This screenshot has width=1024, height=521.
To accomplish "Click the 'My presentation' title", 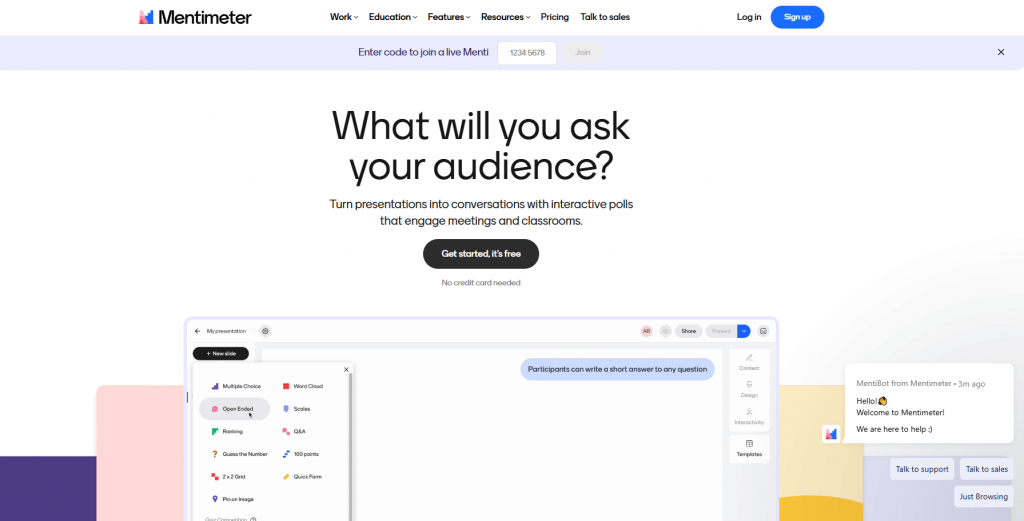I will tap(226, 331).
